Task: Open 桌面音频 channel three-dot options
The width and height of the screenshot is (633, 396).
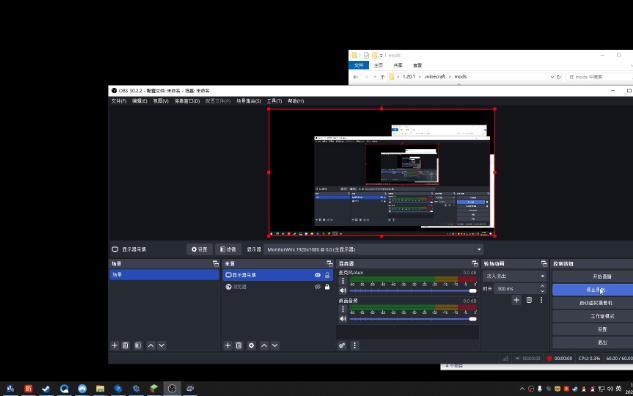Action: point(343,309)
